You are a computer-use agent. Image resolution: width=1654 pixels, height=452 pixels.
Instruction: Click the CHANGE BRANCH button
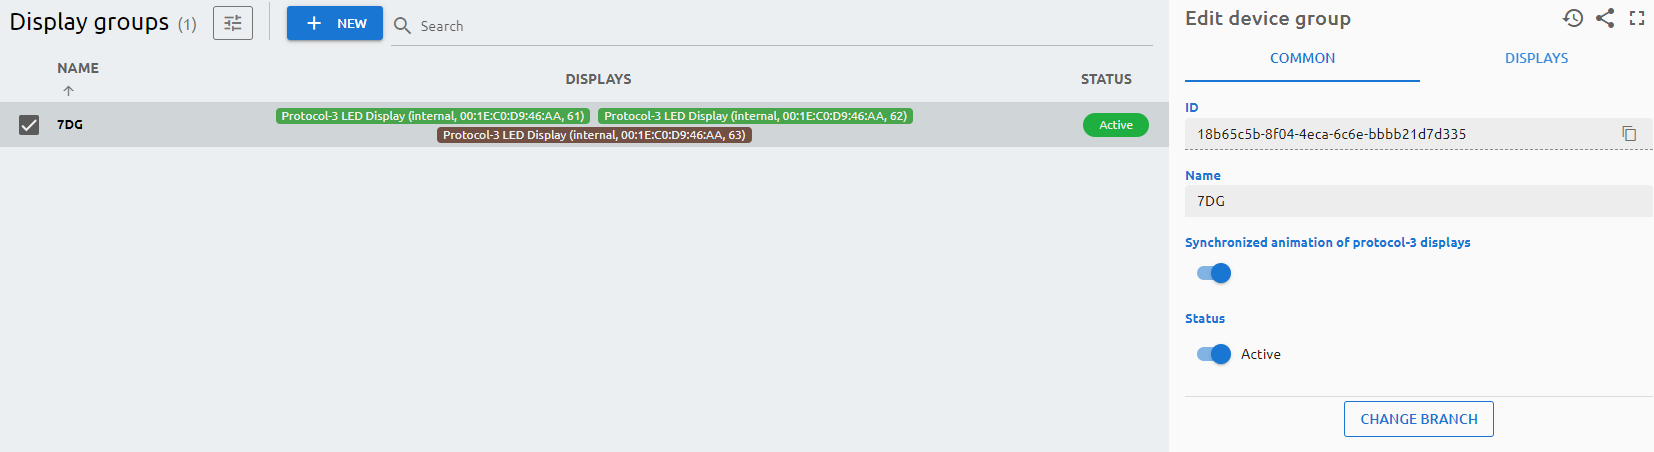point(1418,419)
